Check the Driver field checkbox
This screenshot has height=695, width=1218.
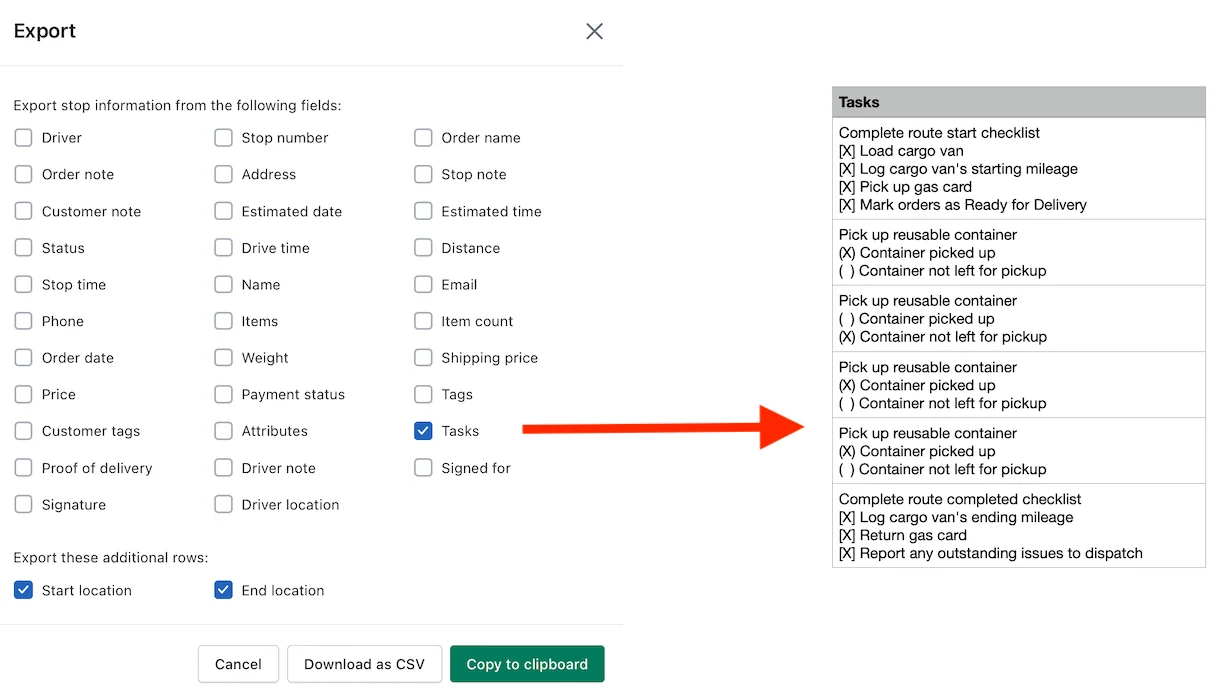click(23, 138)
